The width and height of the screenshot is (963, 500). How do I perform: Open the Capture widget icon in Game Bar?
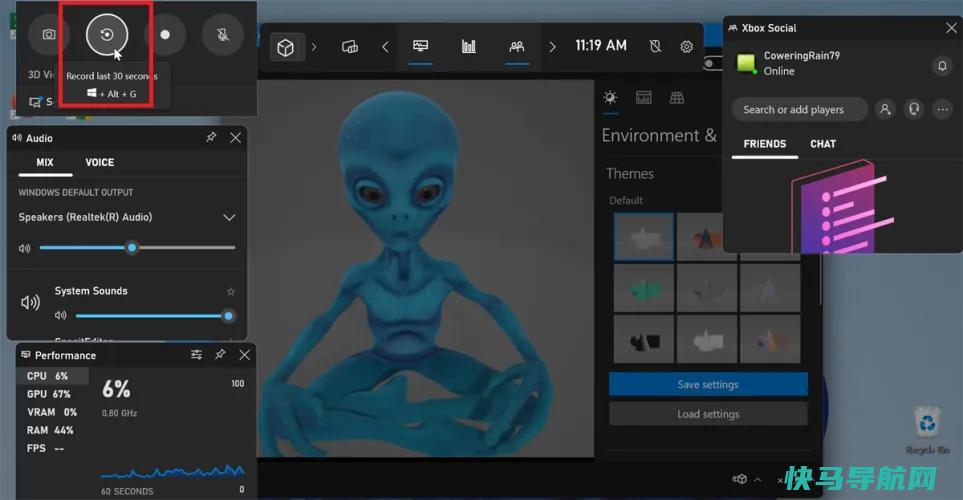tap(349, 47)
